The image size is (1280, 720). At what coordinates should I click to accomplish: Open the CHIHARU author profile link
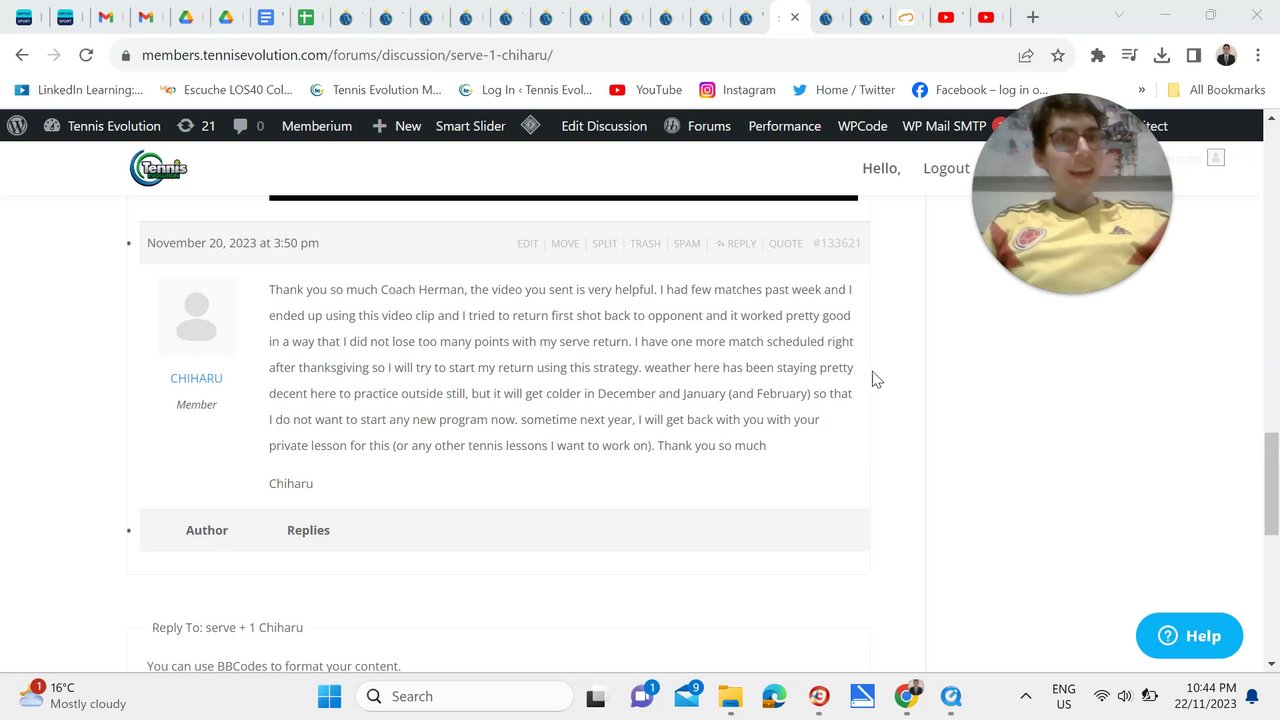pos(196,378)
